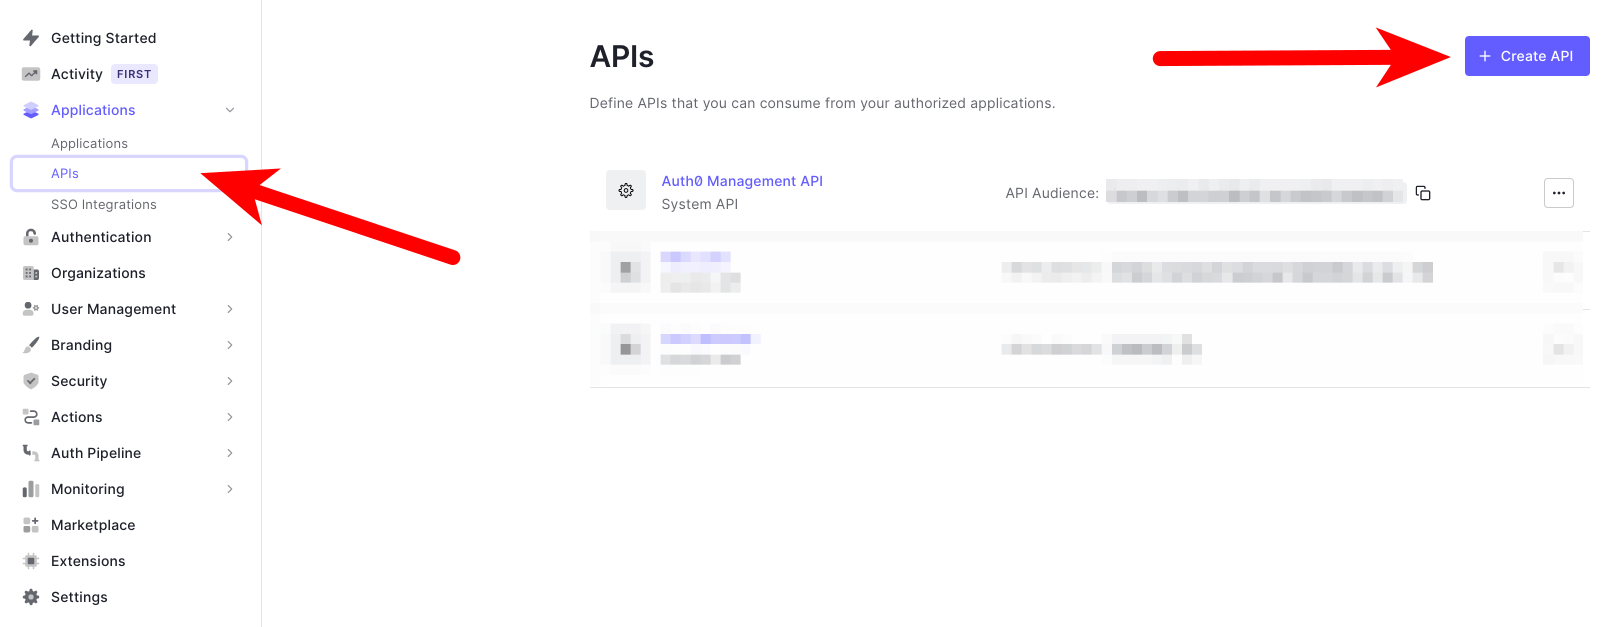
Task: Collapse the Applications sidebar section
Action: (x=230, y=110)
